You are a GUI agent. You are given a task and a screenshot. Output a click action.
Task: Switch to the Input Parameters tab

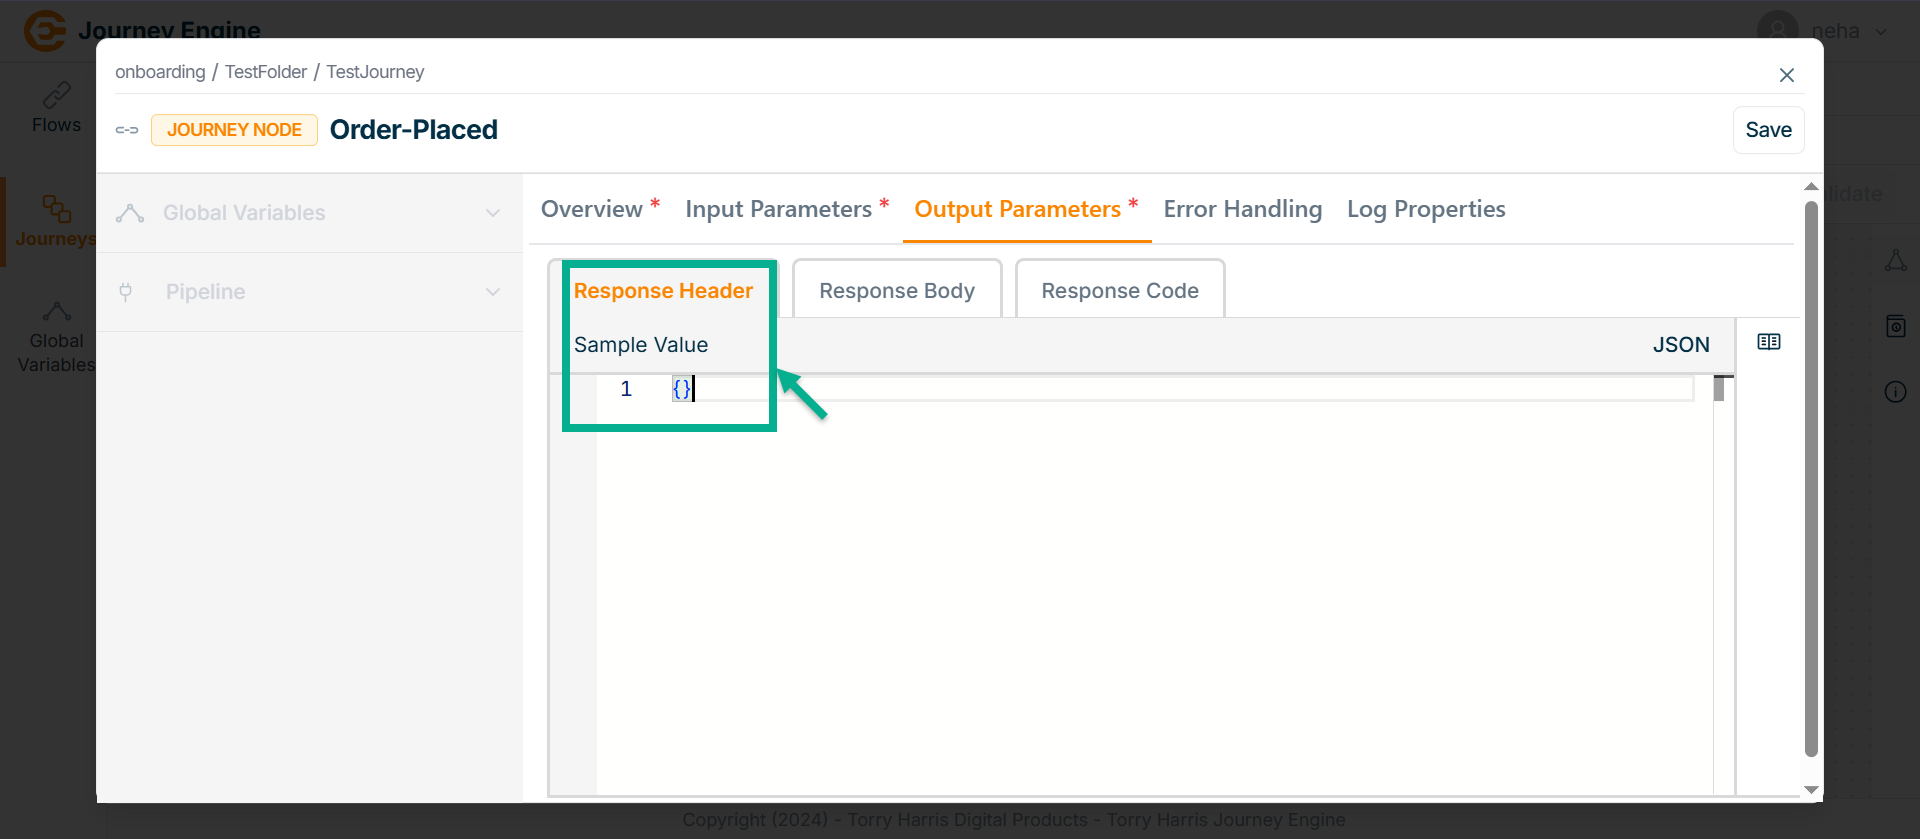tap(778, 209)
